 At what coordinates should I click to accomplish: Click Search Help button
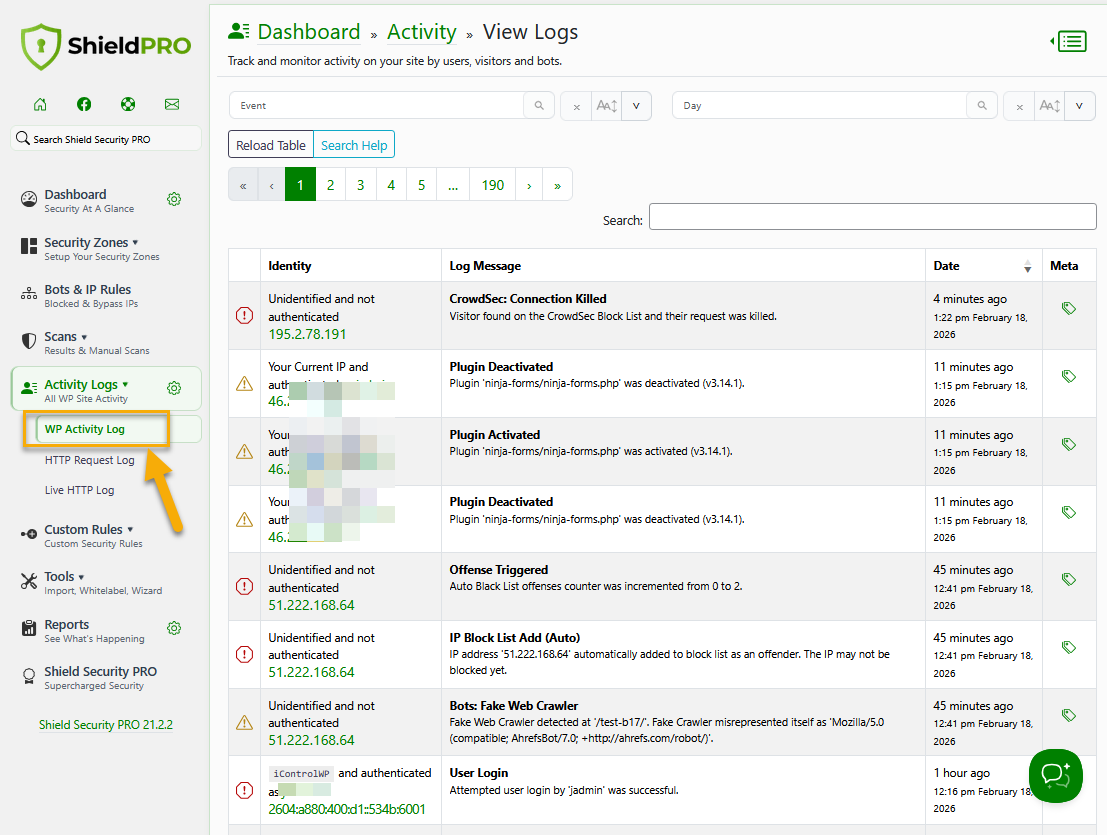[x=354, y=145]
